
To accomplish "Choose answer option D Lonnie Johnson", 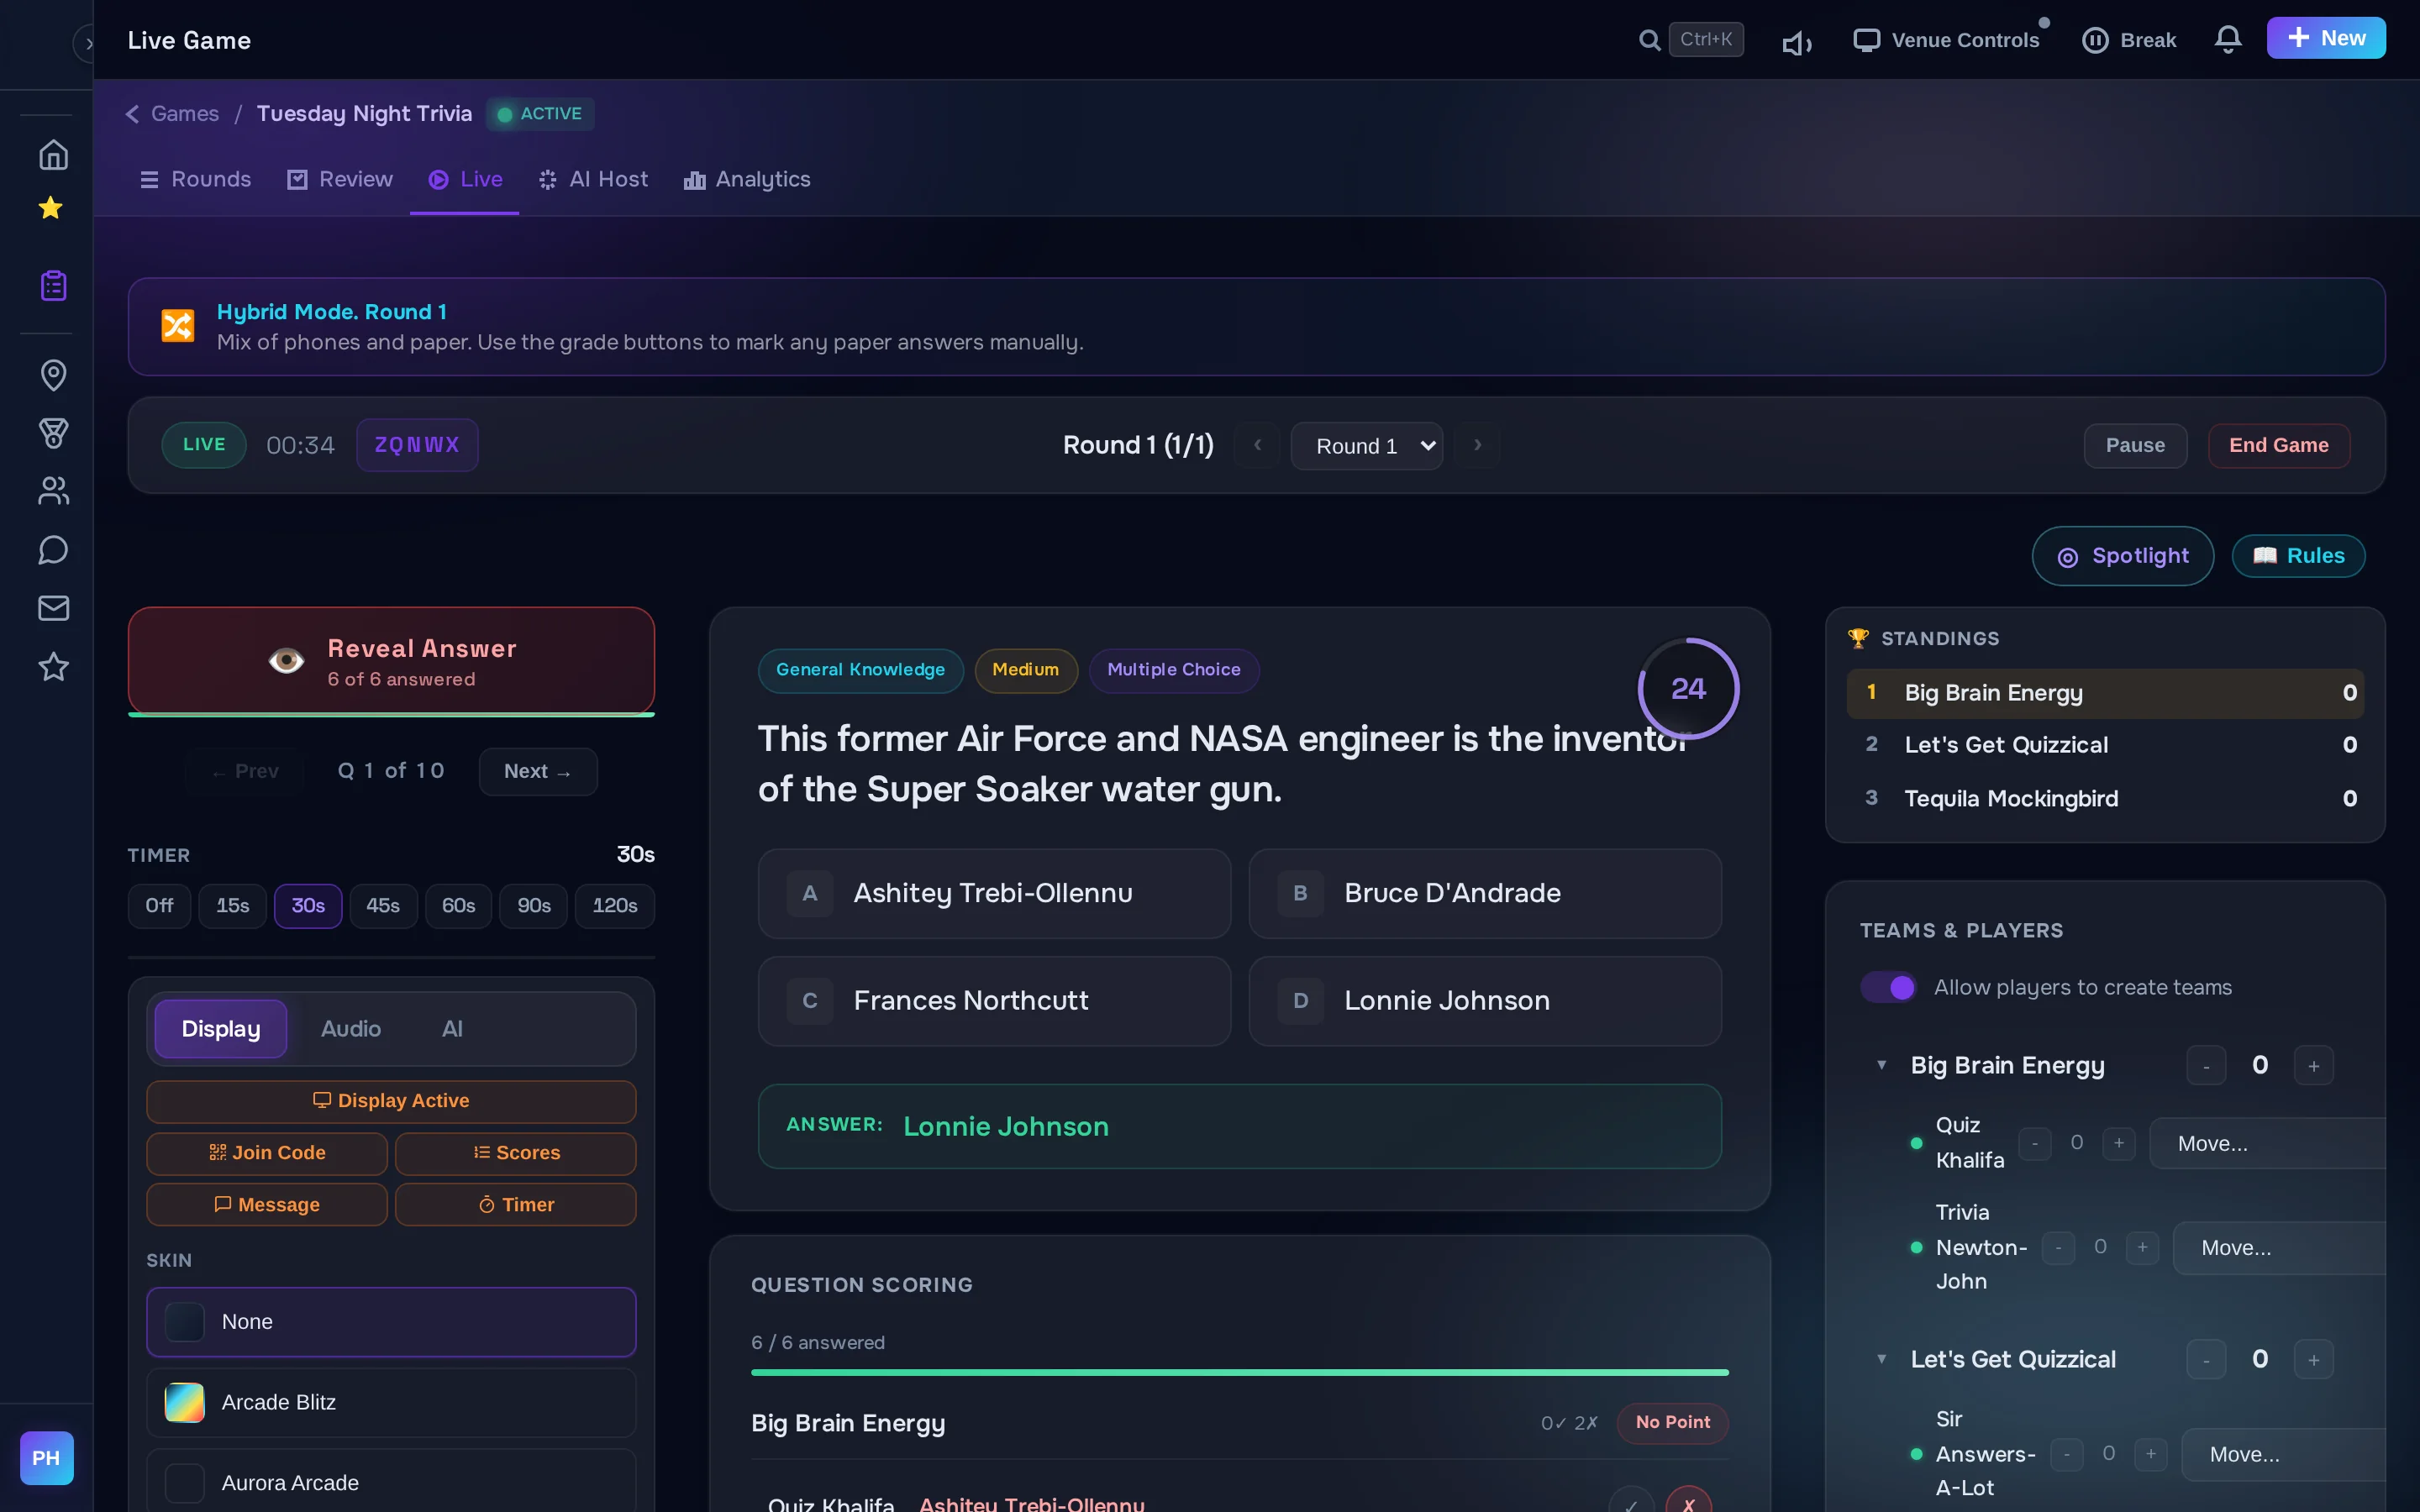I will pos(1485,1001).
